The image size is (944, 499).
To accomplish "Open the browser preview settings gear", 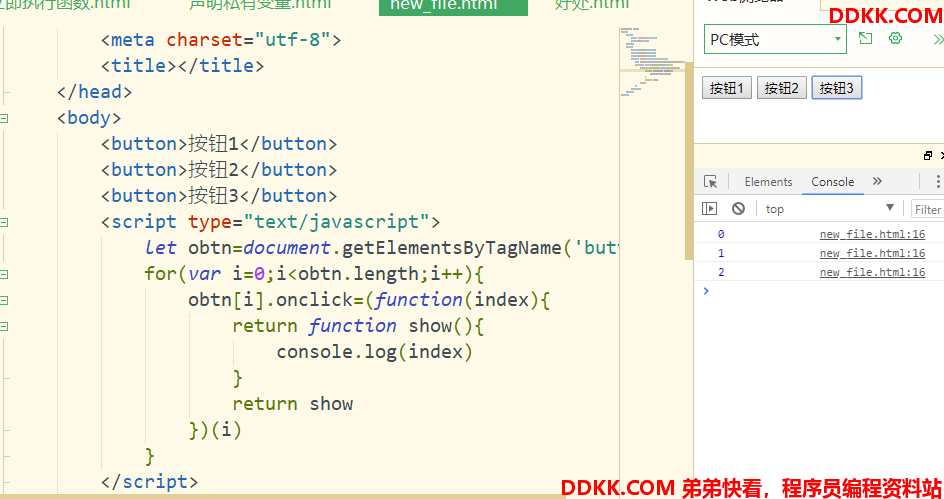I will tap(896, 39).
